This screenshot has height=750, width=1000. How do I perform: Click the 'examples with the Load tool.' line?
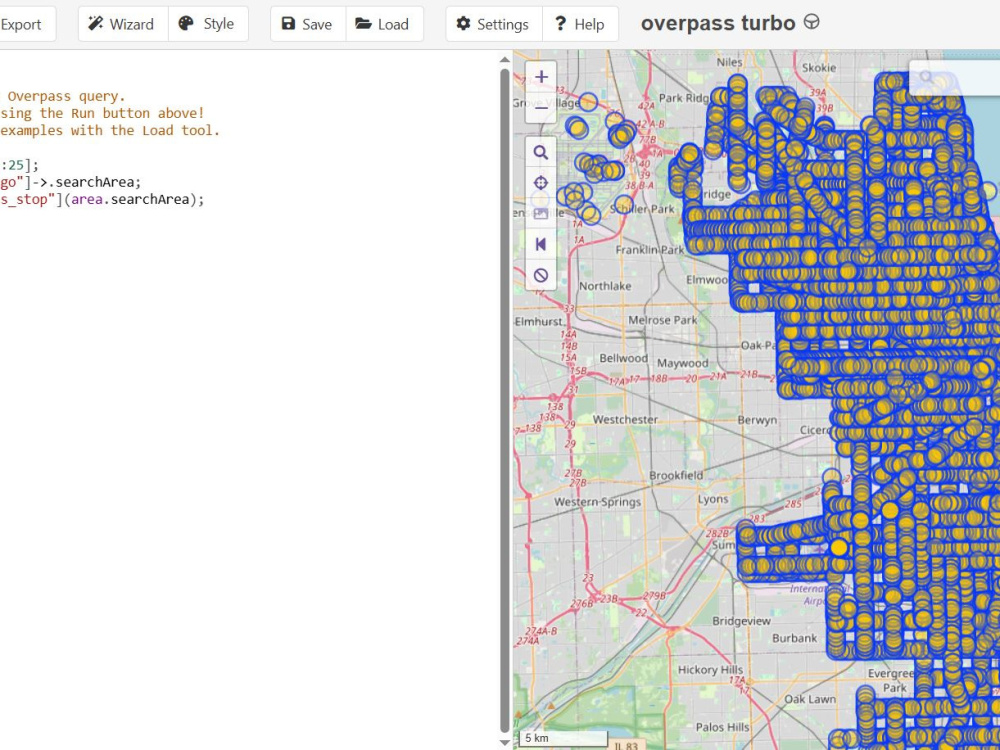coord(110,130)
